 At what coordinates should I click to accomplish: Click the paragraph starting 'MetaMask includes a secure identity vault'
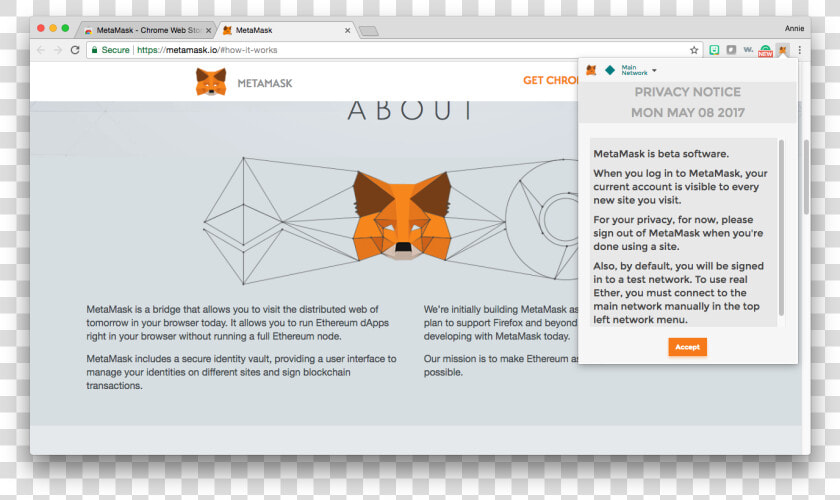(241, 372)
